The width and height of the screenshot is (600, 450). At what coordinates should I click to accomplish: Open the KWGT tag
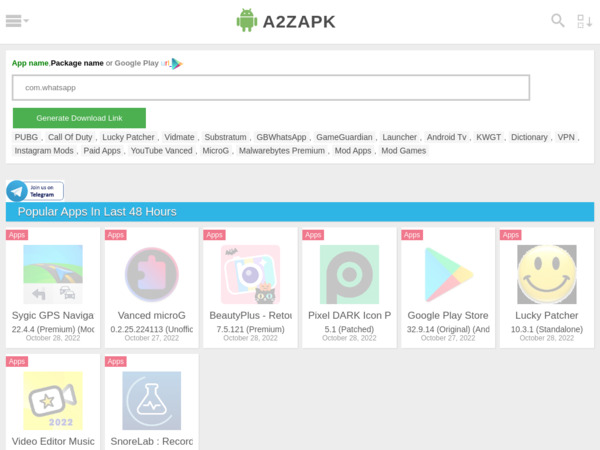pos(488,137)
